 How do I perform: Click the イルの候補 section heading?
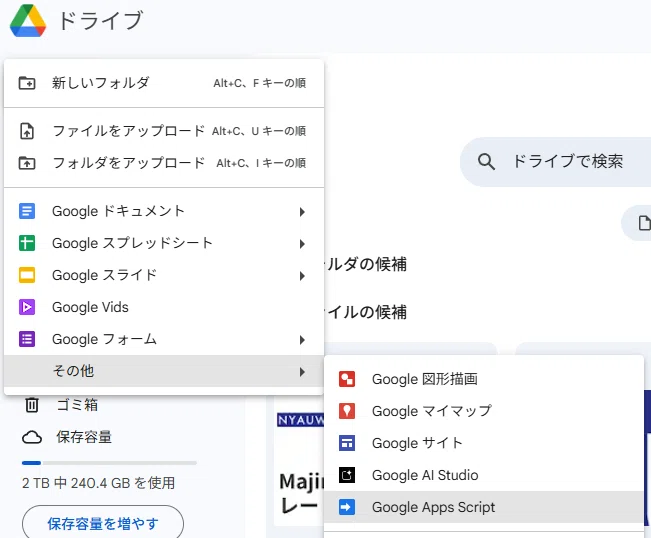[x=366, y=312]
